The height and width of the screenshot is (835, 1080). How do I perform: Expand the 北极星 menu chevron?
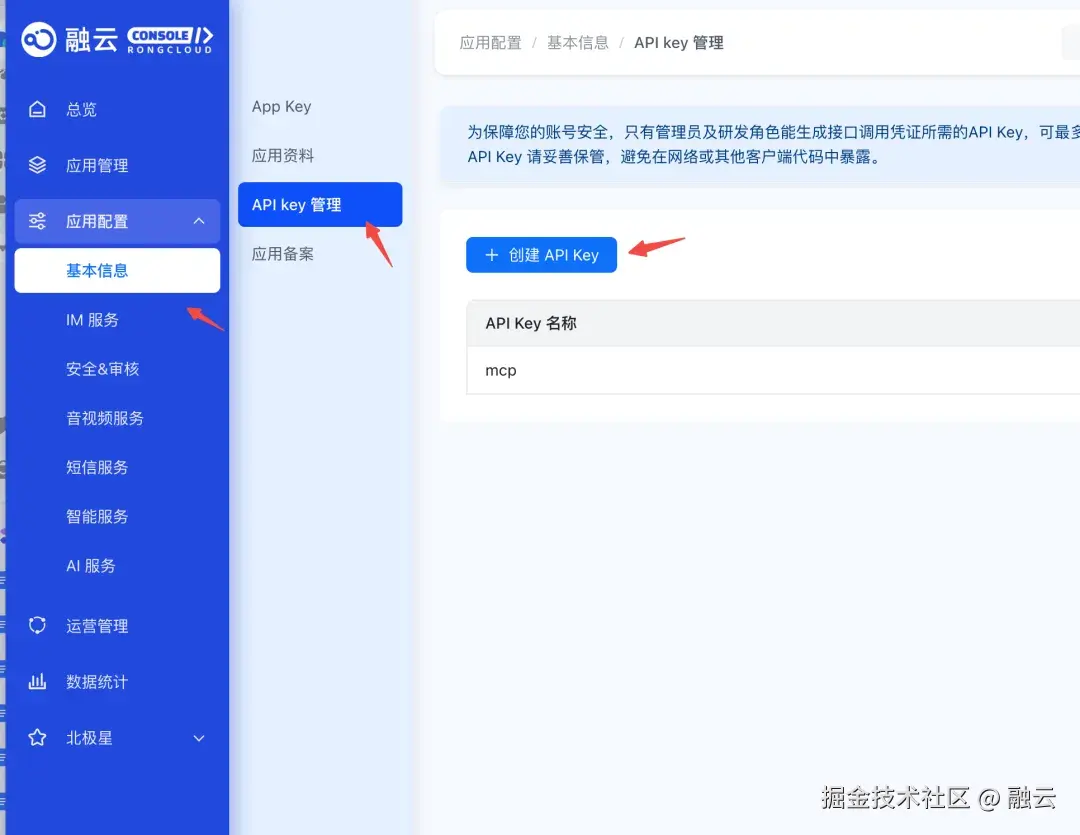click(x=199, y=737)
